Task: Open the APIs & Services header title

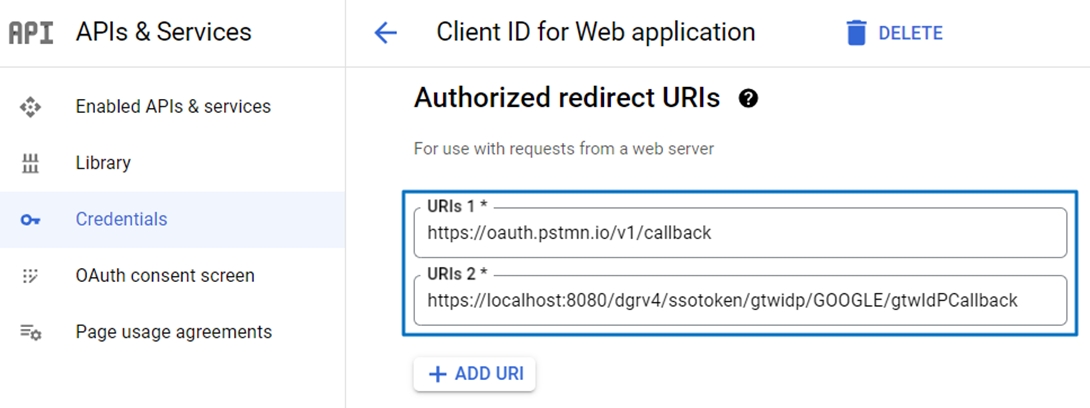Action: 163,32
